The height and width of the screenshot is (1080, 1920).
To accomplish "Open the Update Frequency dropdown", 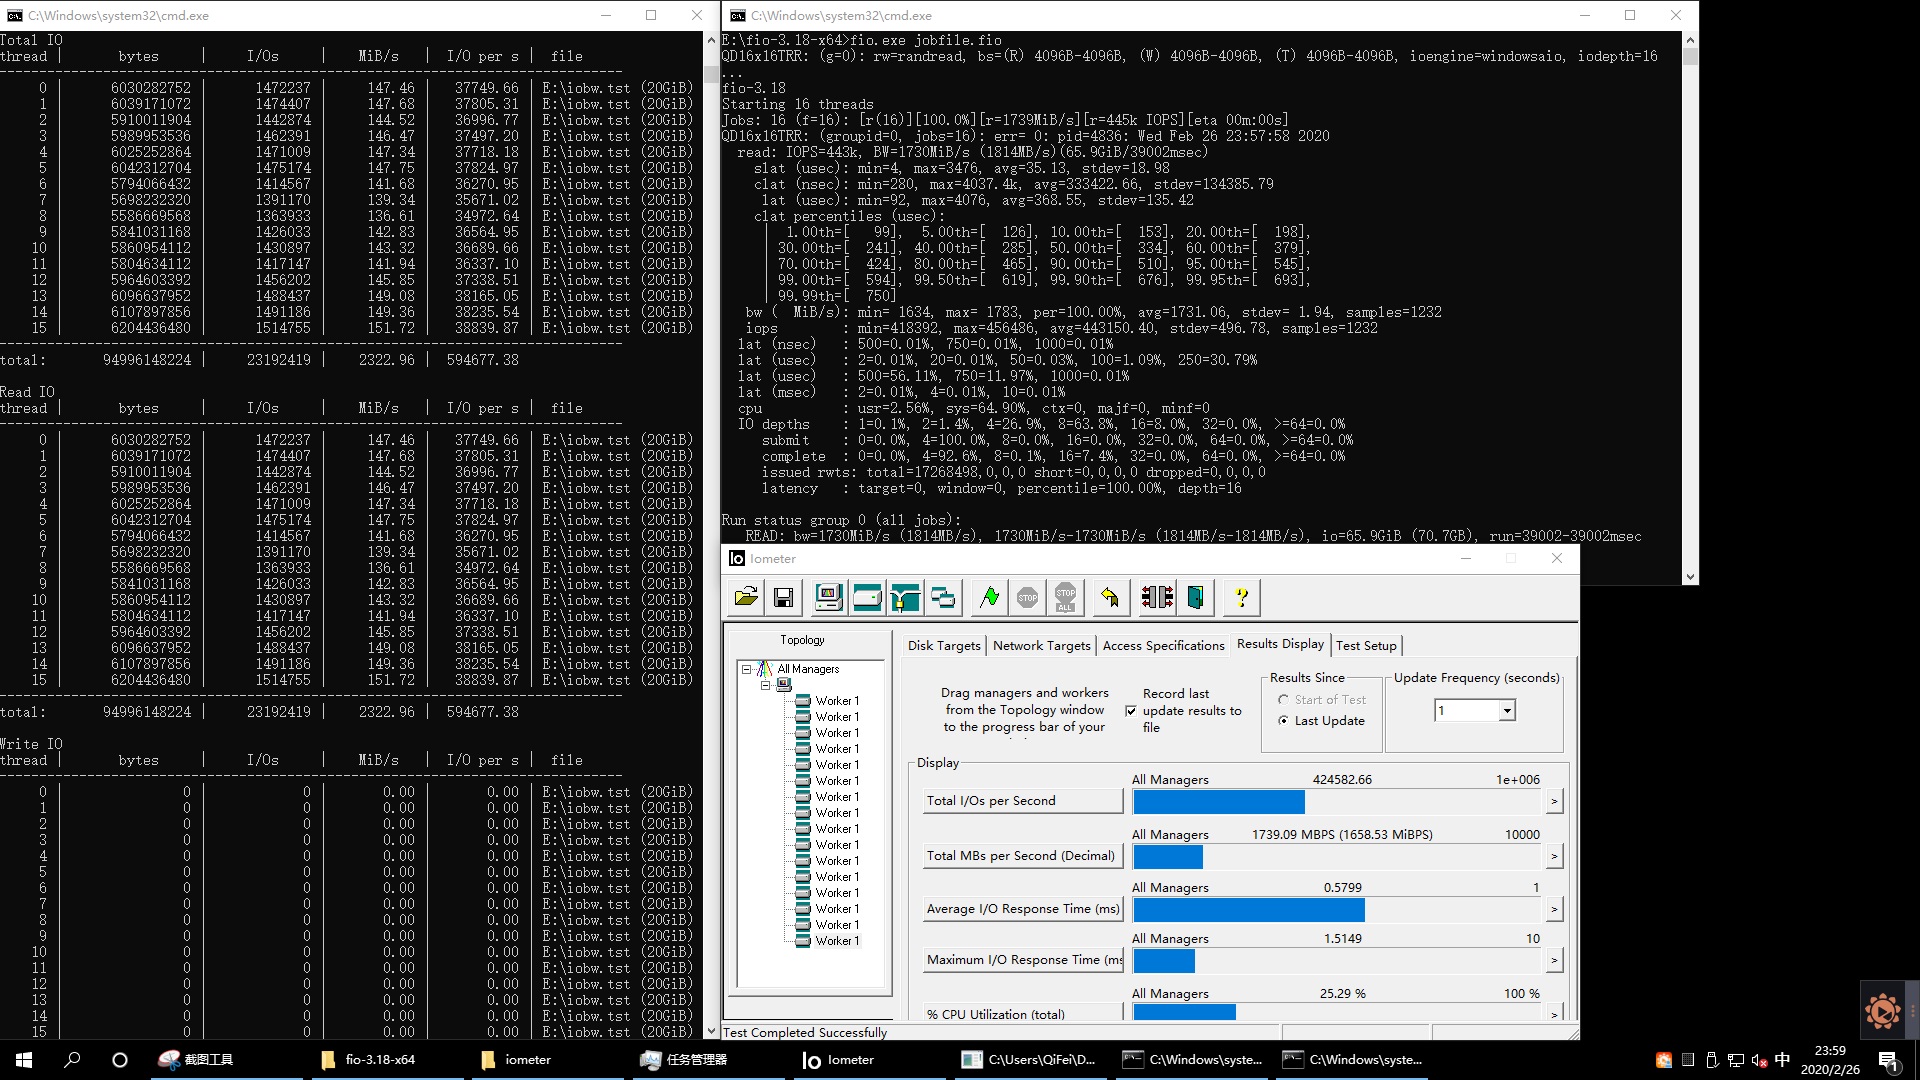I will pyautogui.click(x=1508, y=710).
